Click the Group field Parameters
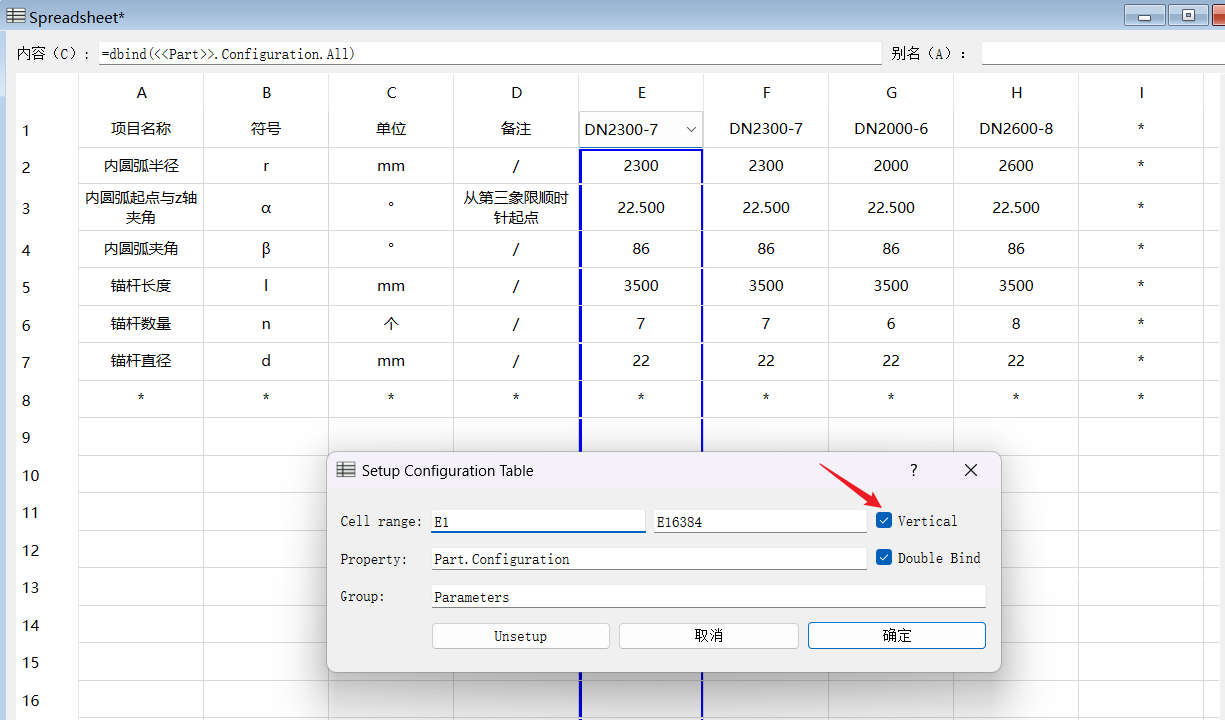This screenshot has height=720, width=1225. point(709,597)
